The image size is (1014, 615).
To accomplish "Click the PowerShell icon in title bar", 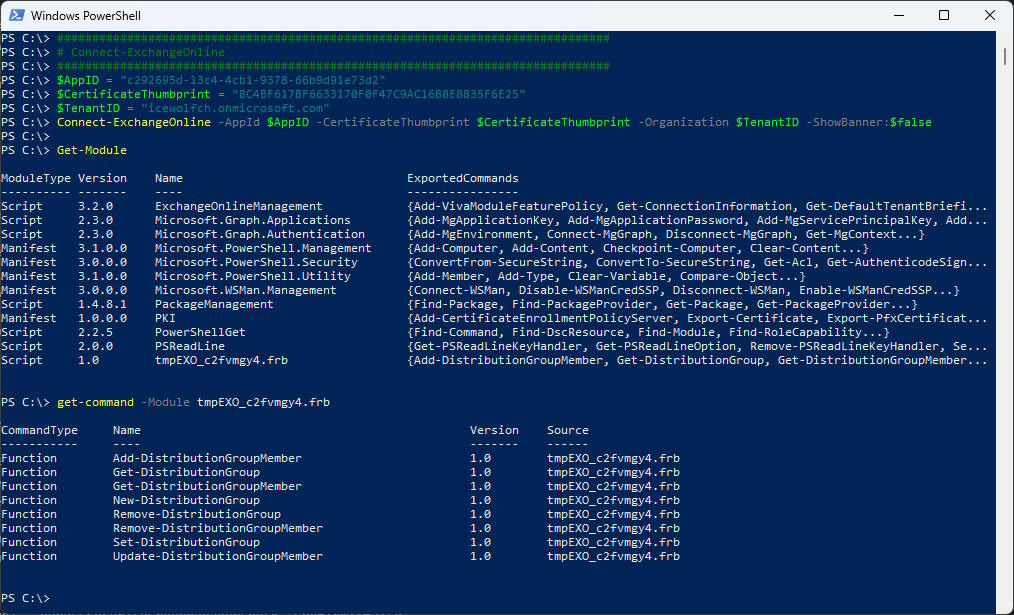I will point(17,15).
